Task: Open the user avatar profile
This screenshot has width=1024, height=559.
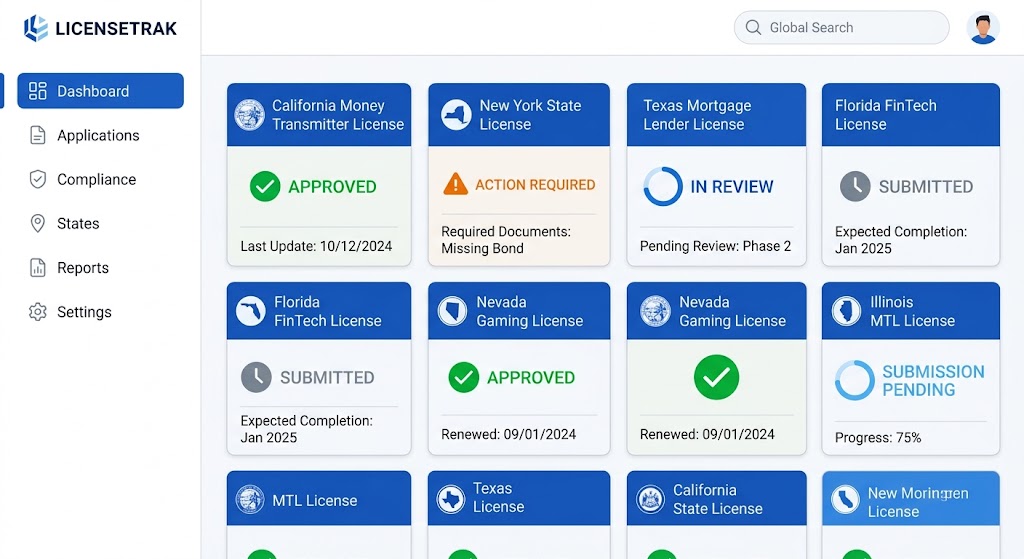Action: click(x=983, y=27)
